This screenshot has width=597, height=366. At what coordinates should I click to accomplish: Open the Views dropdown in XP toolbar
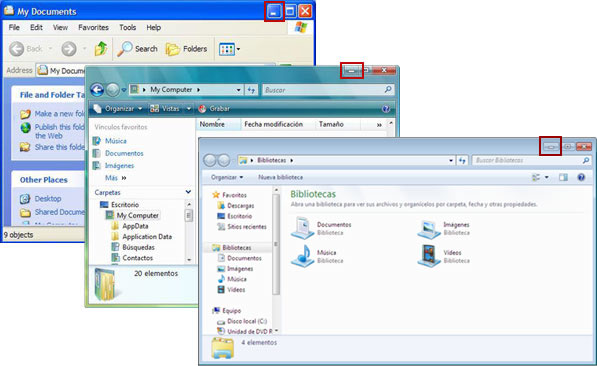point(229,49)
